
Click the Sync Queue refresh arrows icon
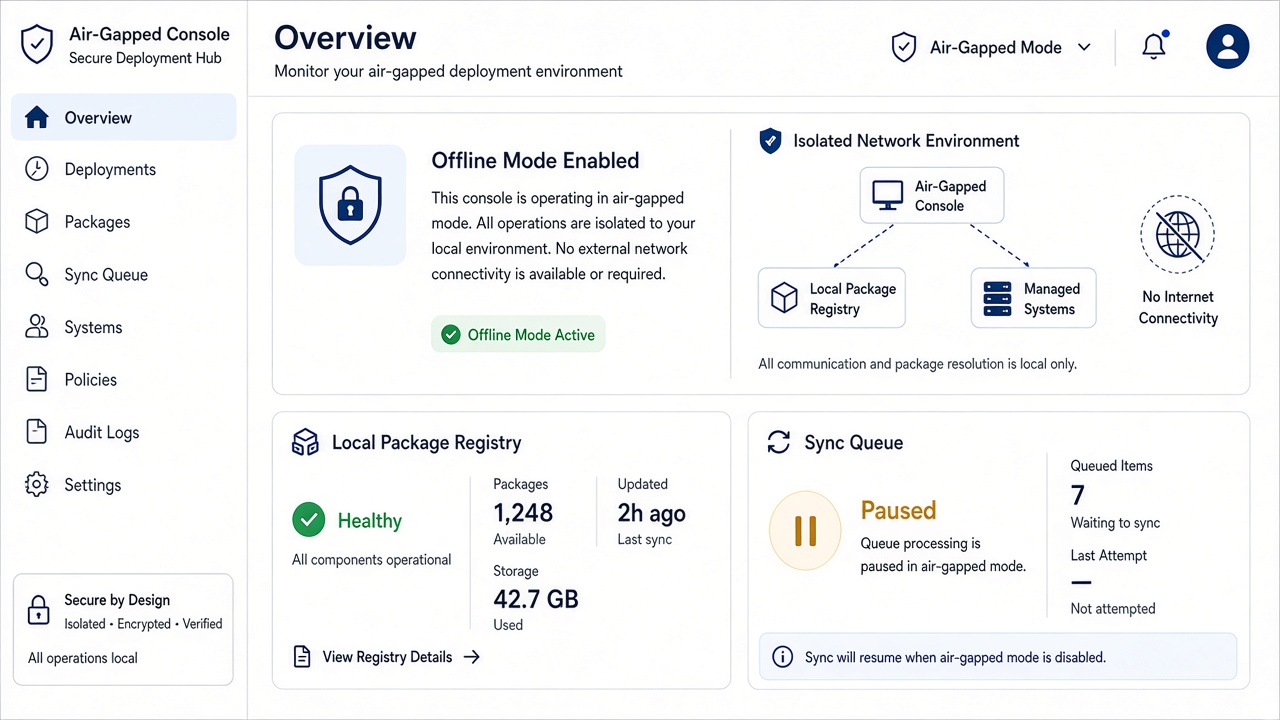pos(779,443)
